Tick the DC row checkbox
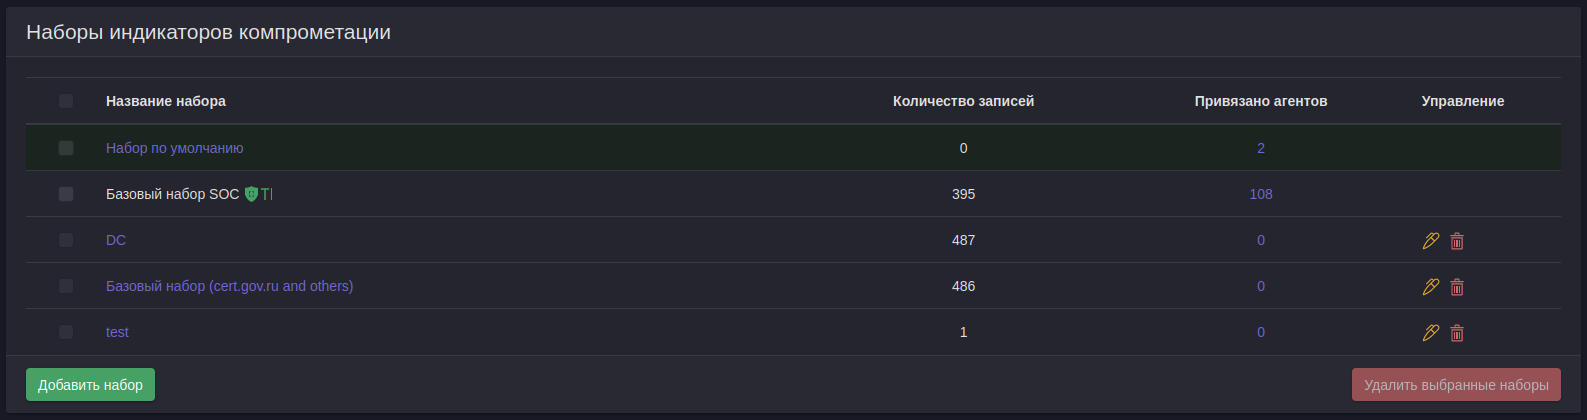Screen dimensions: 1587x420 [66, 240]
